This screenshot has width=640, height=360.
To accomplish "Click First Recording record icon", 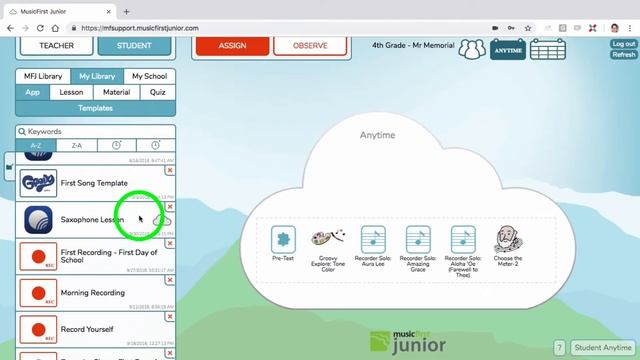I will coord(38,256).
